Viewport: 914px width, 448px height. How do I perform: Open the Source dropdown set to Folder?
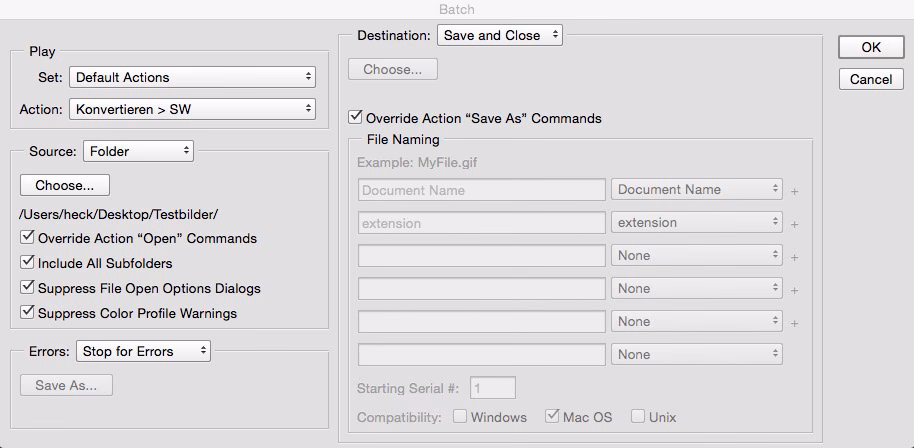coord(138,151)
